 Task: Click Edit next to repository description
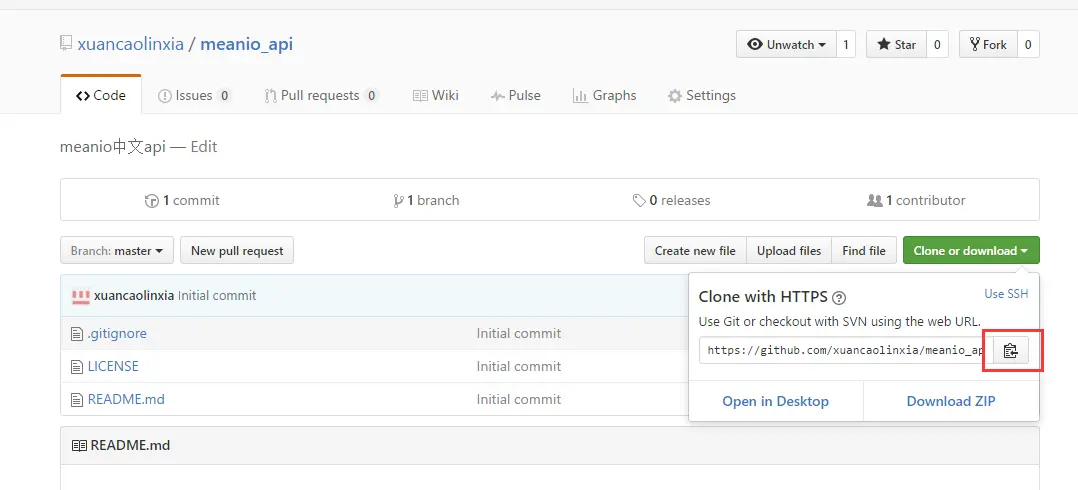point(204,147)
